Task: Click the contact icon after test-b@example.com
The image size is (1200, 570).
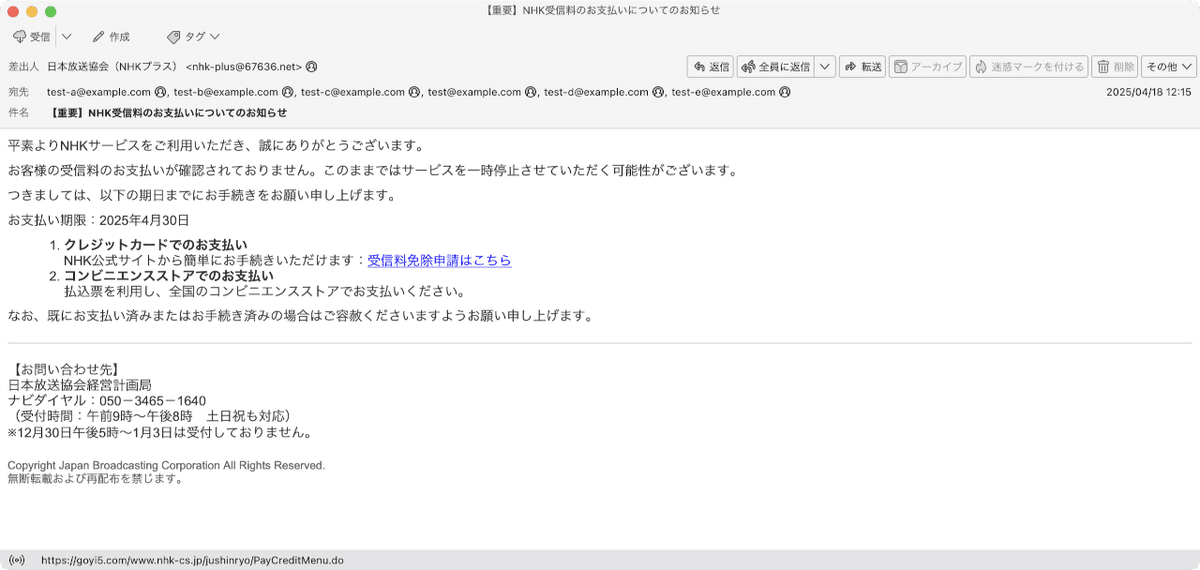Action: point(287,92)
